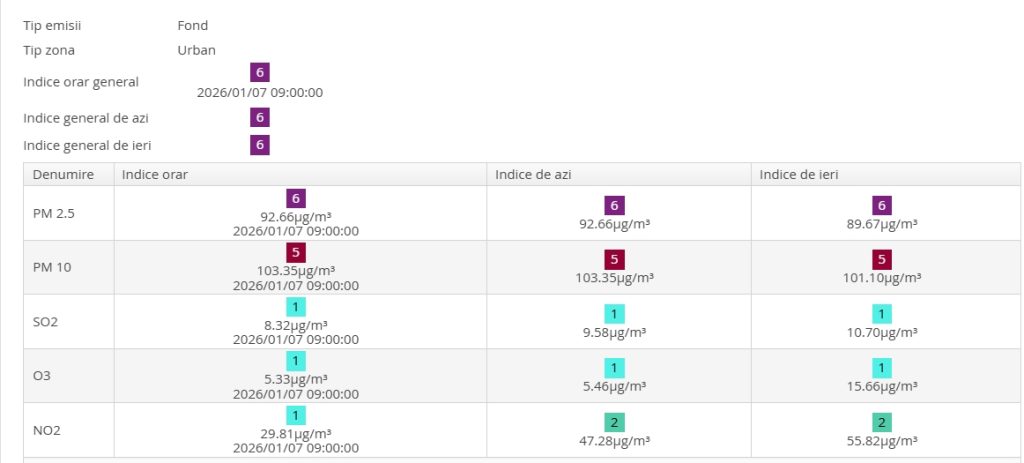Select the NO2 row label
Image resolution: width=1024 pixels, height=463 pixels.
[x=48, y=430]
